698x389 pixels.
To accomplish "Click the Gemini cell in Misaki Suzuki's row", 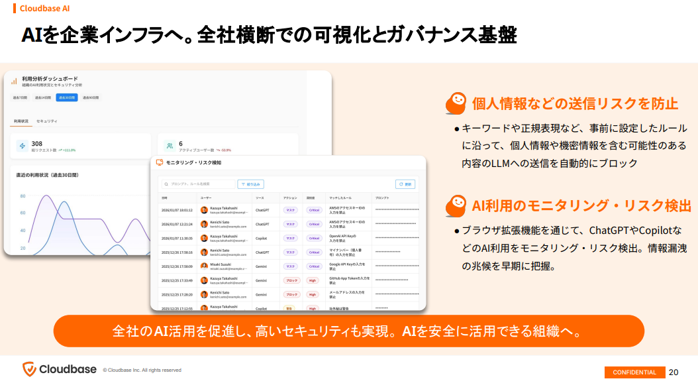I will pyautogui.click(x=261, y=266).
